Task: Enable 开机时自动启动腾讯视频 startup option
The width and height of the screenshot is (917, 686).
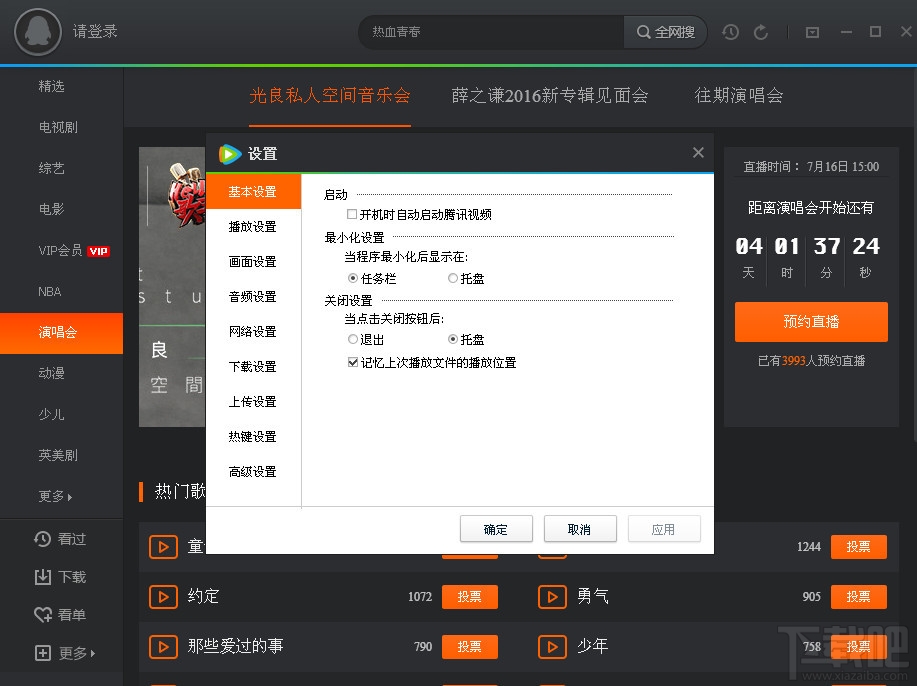Action: coord(354,214)
